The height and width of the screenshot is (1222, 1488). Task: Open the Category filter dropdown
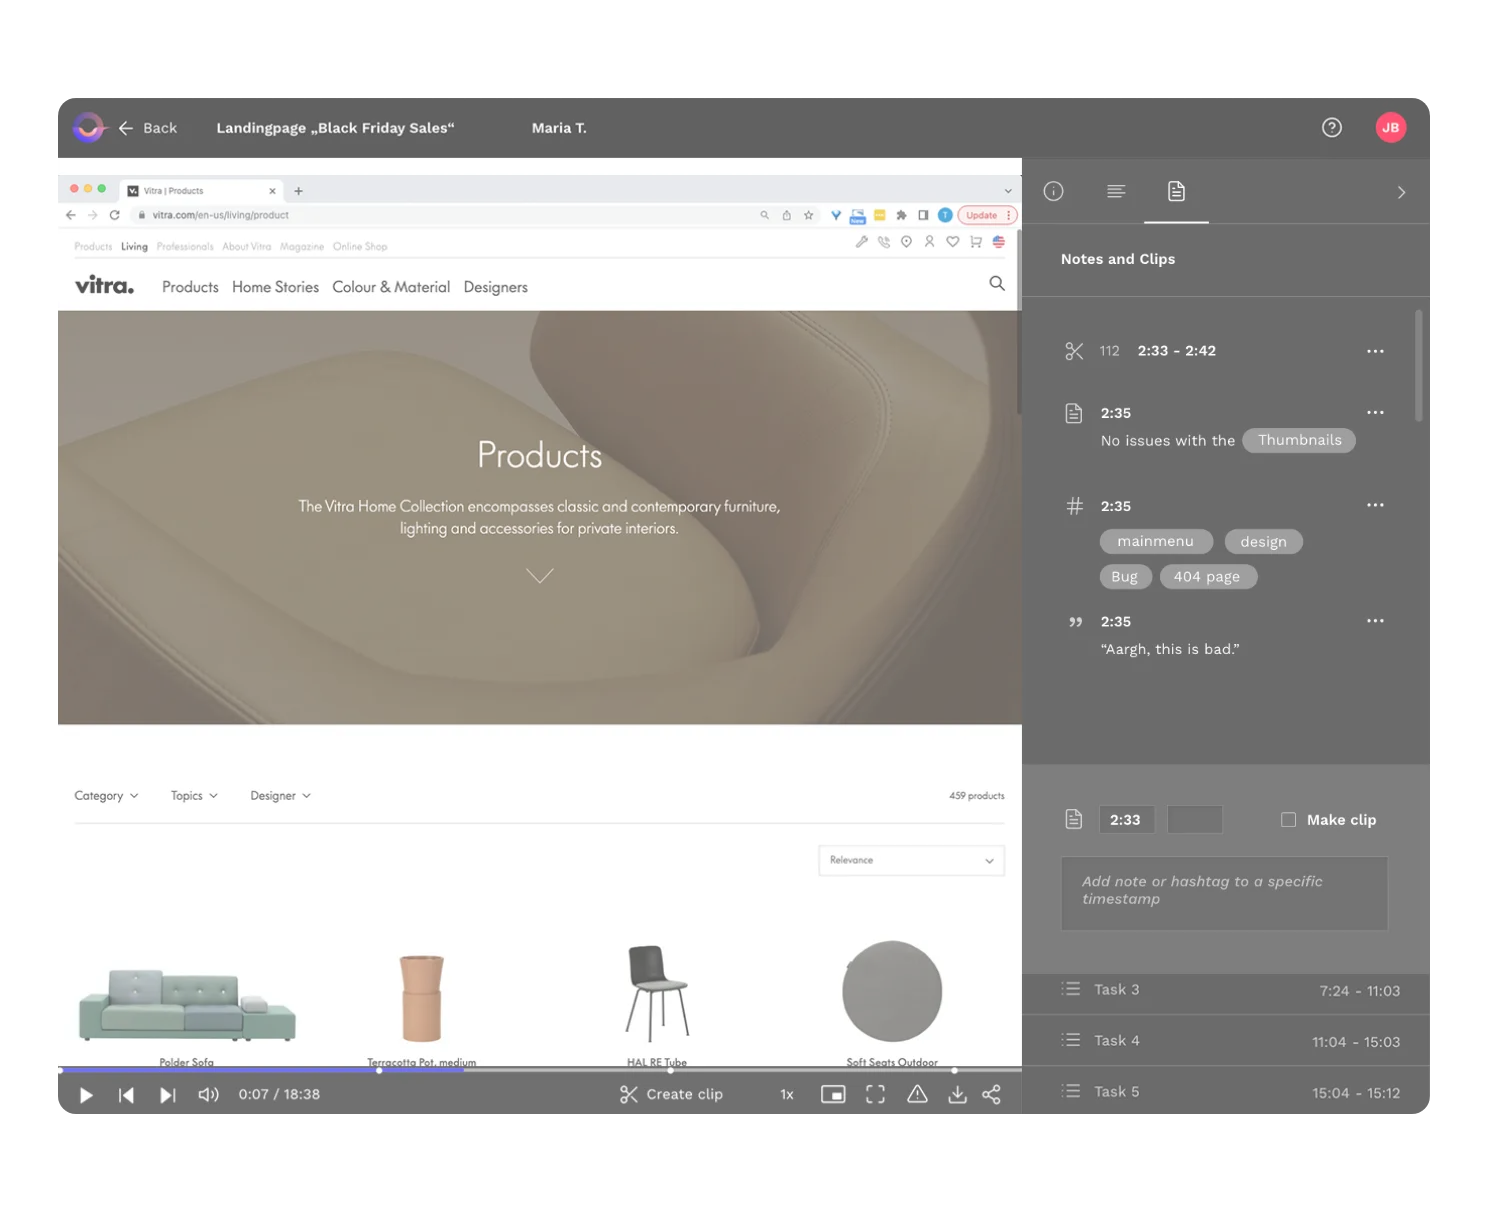[x=104, y=795]
